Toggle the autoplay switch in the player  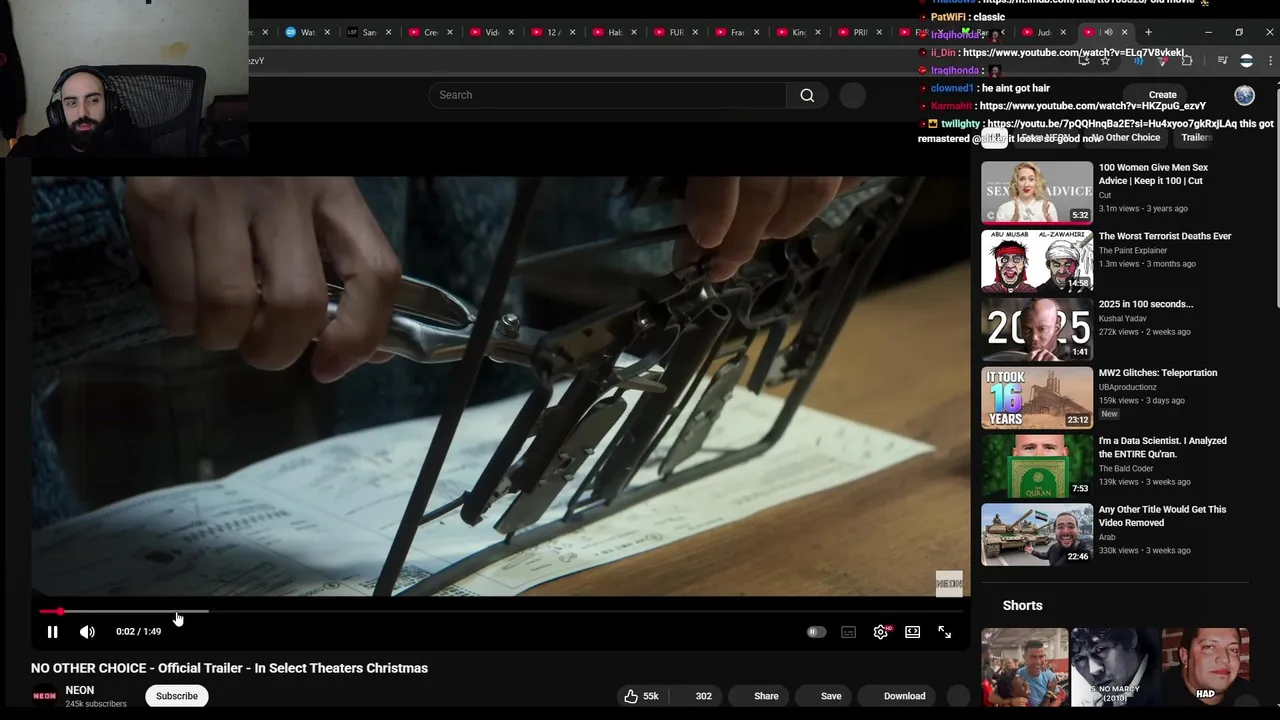pyautogui.click(x=816, y=632)
